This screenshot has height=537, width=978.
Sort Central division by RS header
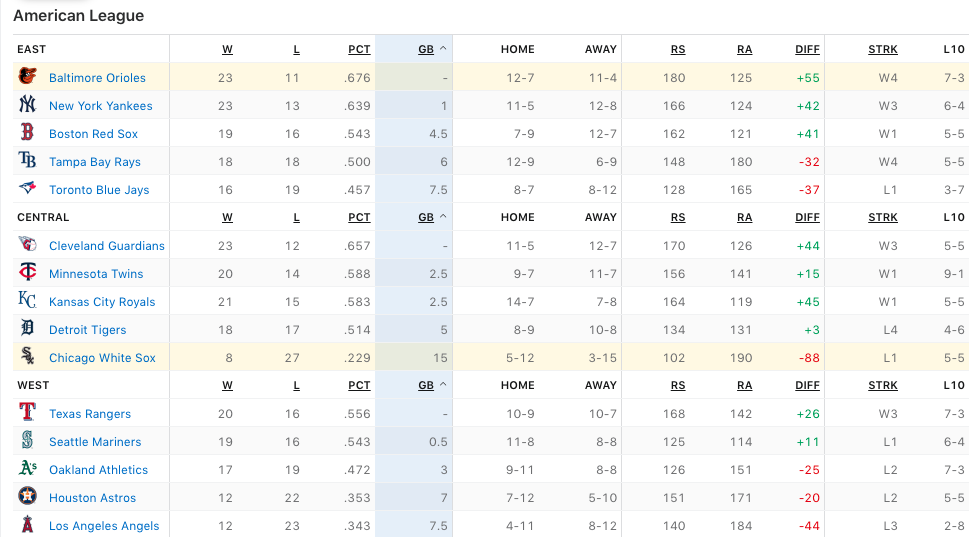(678, 217)
